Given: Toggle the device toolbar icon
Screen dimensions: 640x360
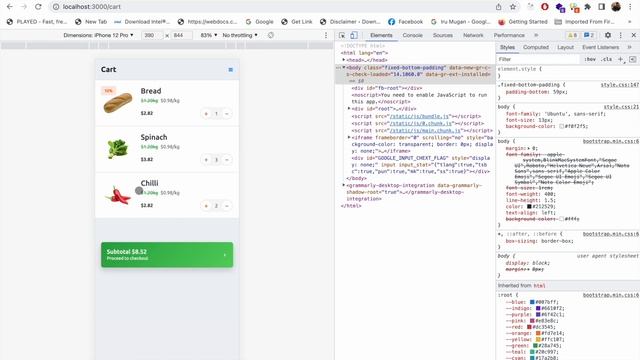Looking at the screenshot, I should point(354,36).
